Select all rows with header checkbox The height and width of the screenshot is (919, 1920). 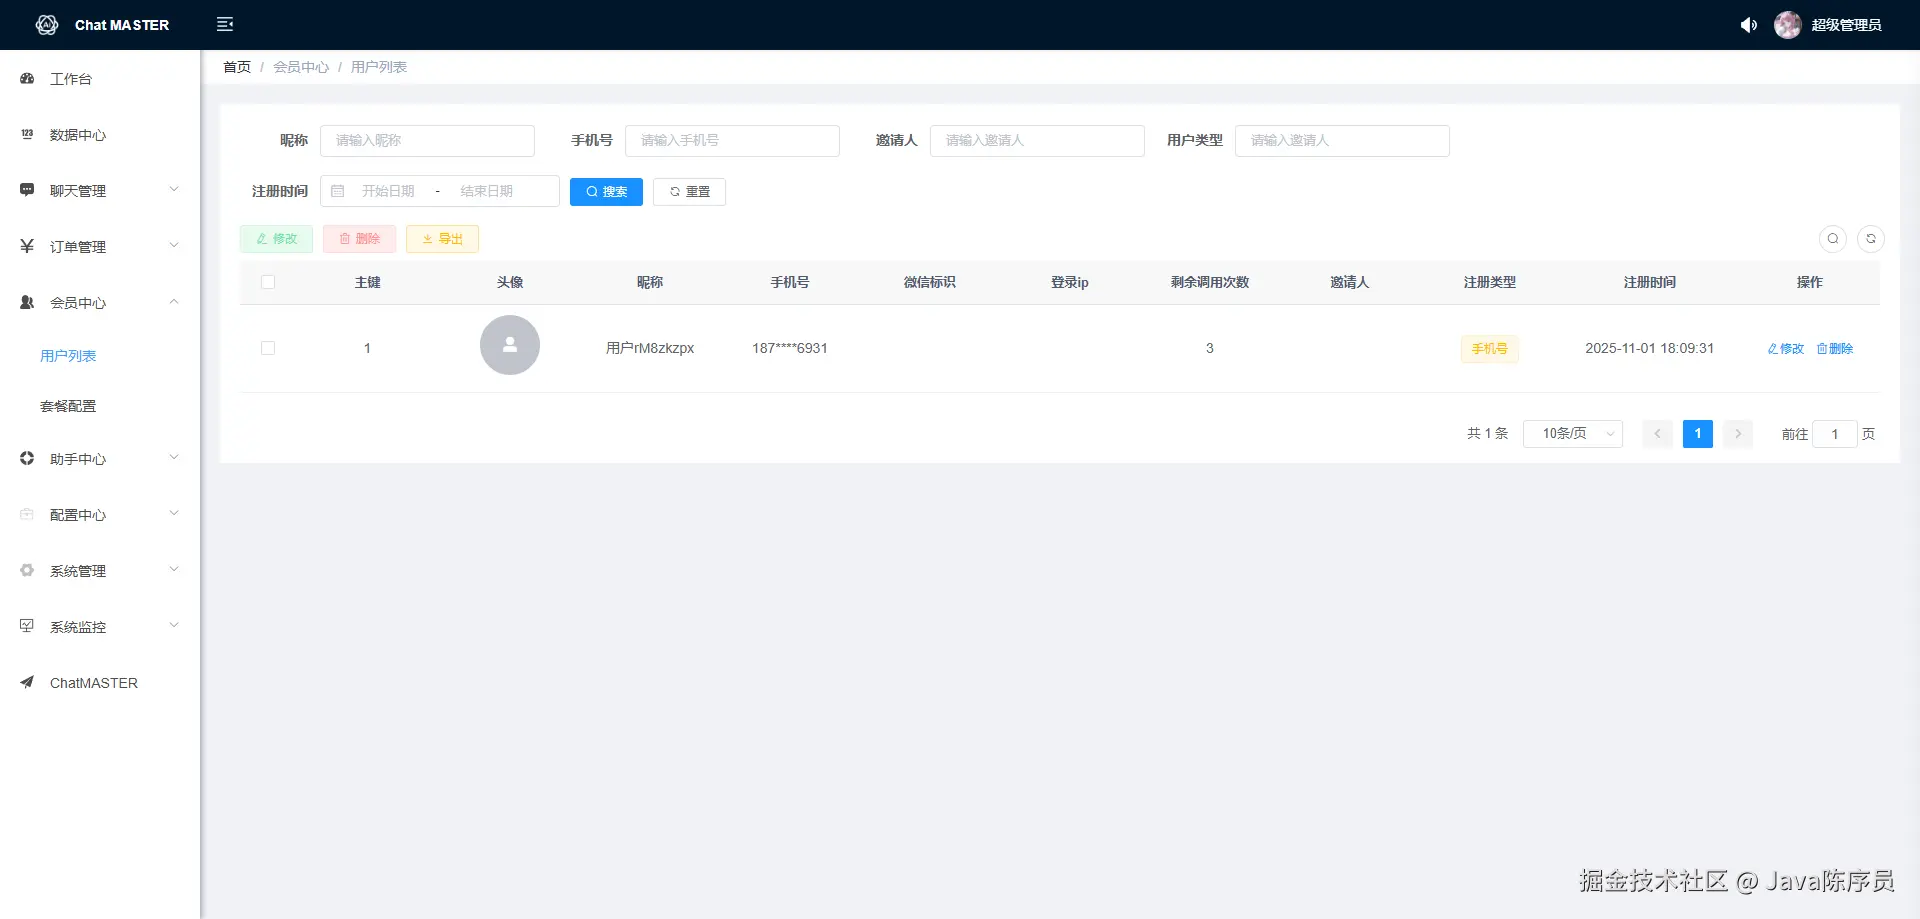point(268,282)
